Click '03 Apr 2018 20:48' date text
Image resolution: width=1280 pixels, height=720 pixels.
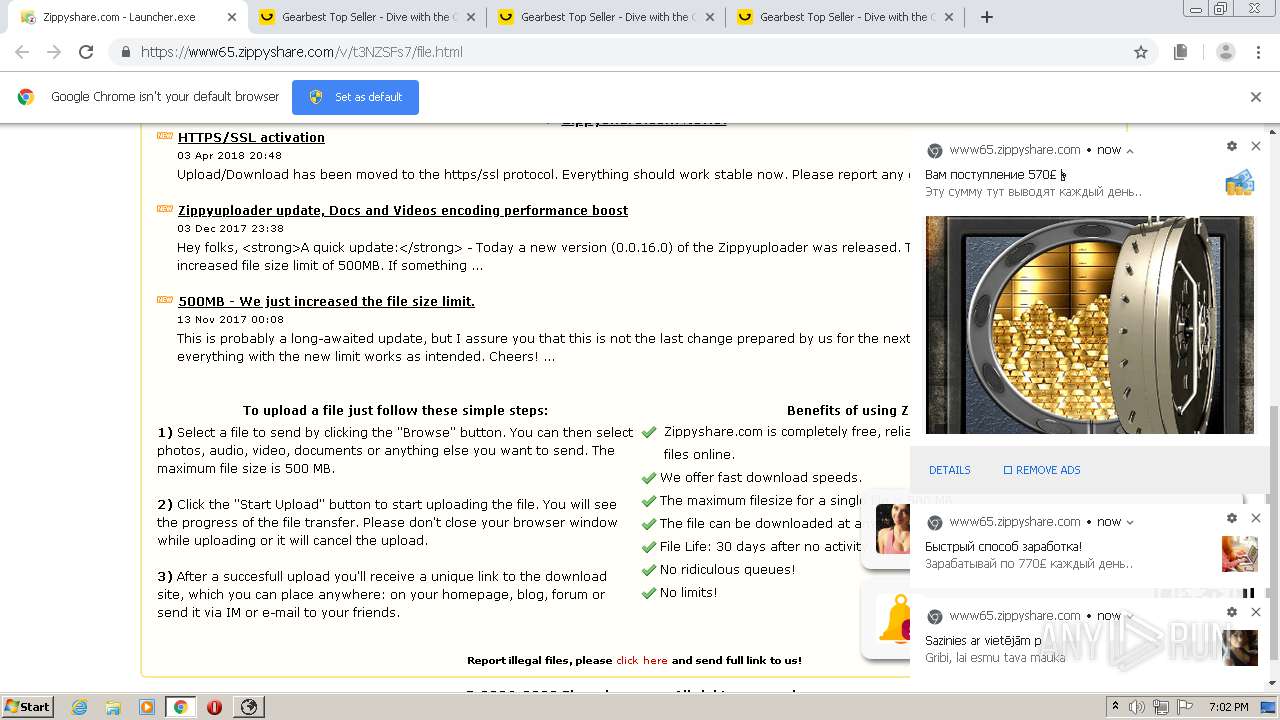[230, 156]
